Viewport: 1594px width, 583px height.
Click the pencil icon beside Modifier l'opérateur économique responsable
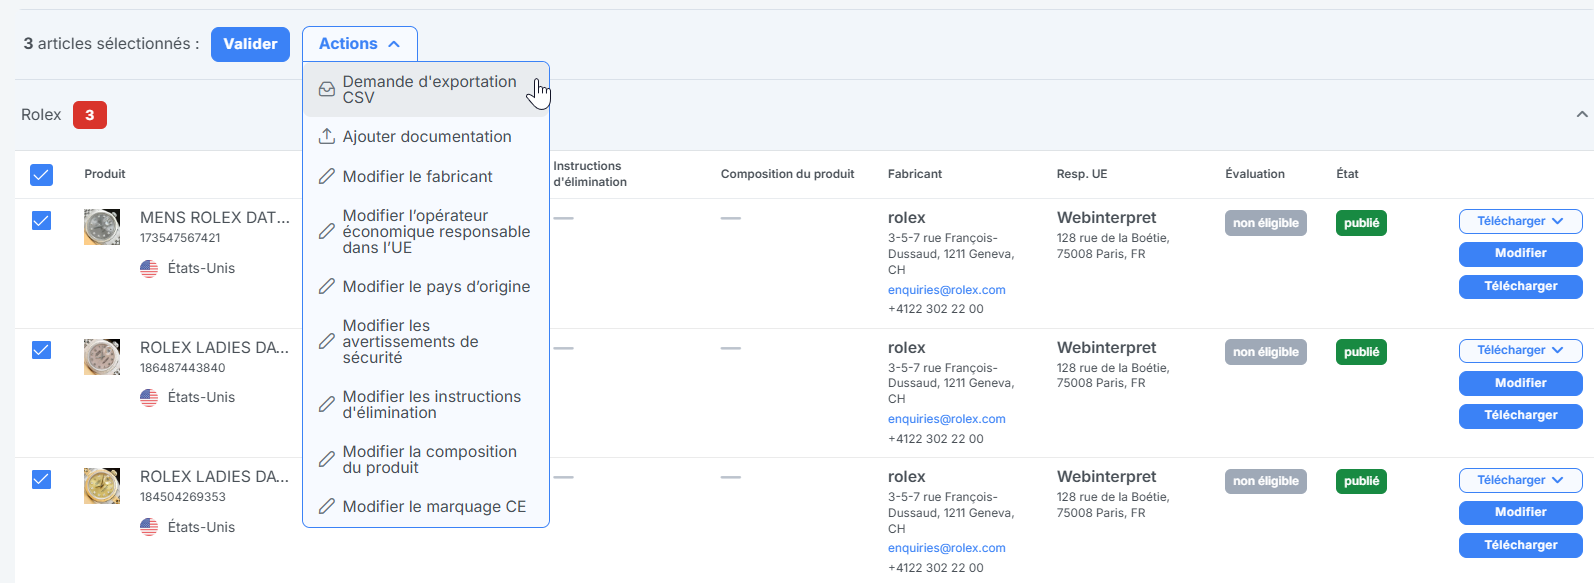pos(326,231)
